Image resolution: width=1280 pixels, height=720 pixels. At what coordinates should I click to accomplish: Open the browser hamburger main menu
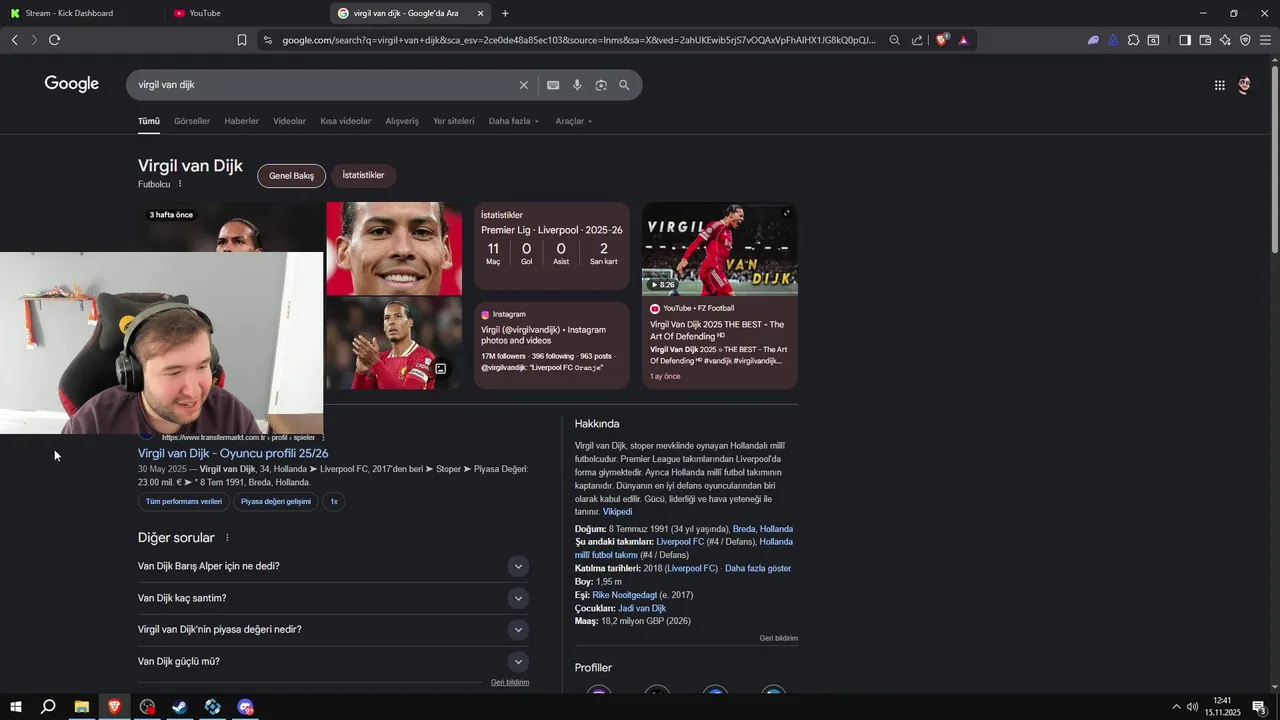(x=1265, y=40)
